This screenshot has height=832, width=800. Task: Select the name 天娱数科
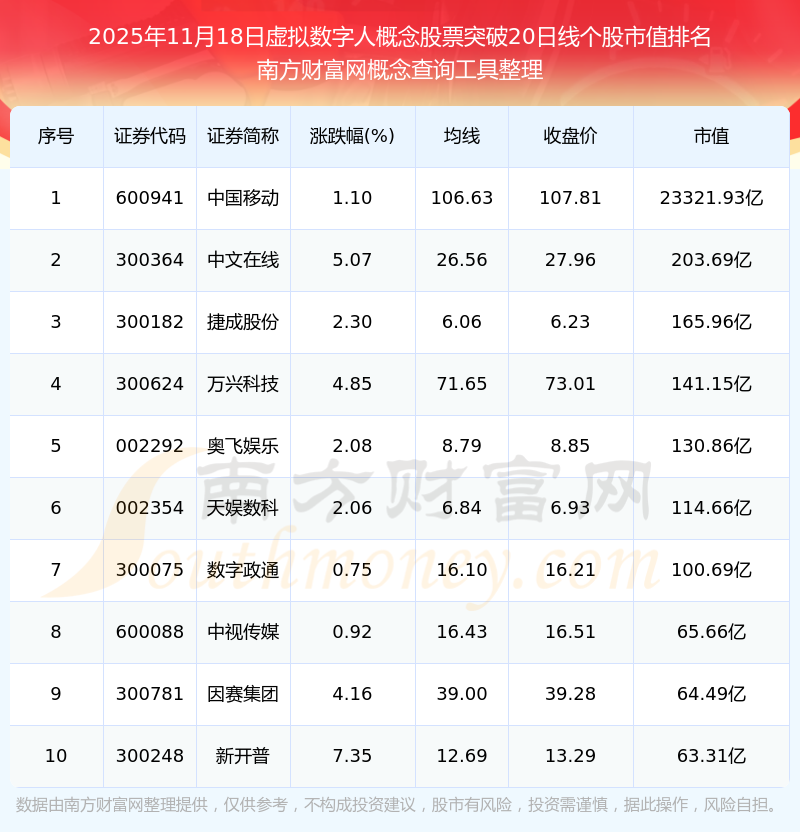(243, 508)
